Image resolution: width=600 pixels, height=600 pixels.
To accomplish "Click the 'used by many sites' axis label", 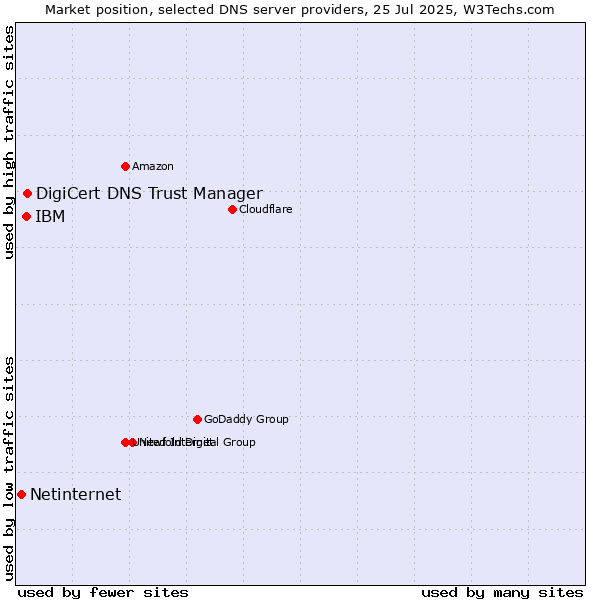I will [x=502, y=593].
